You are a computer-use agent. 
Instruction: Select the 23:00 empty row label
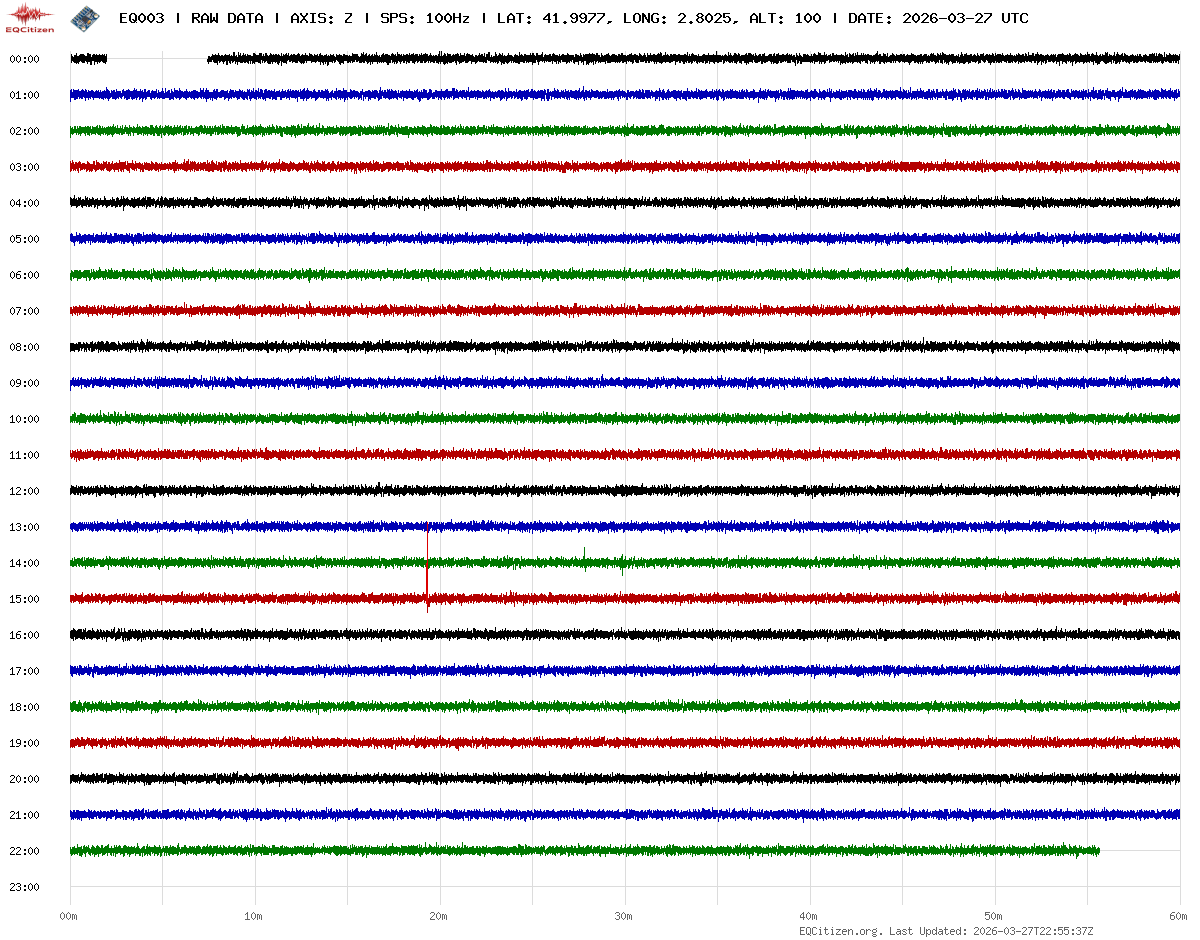click(x=24, y=887)
